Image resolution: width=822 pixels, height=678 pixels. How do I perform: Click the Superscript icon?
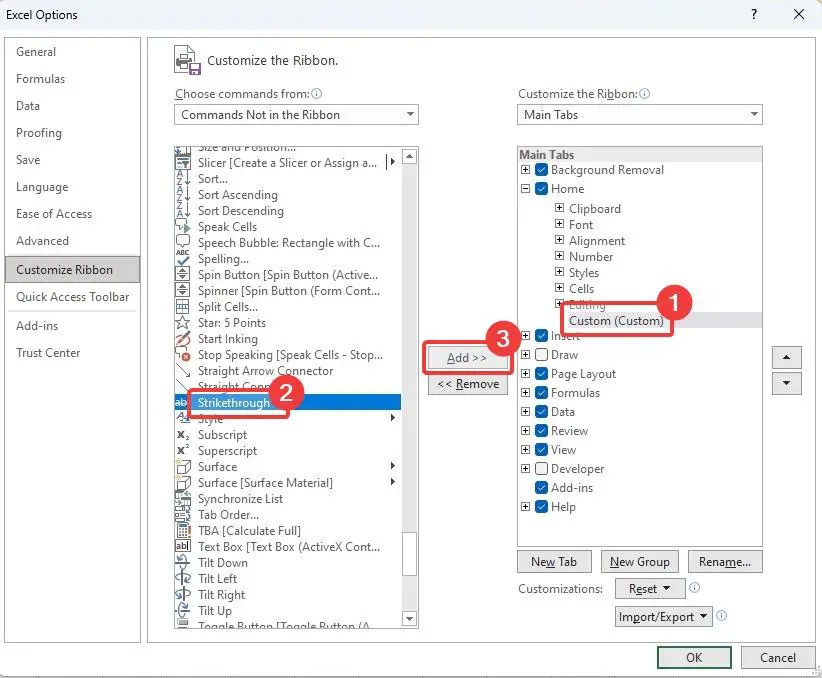pyautogui.click(x=182, y=450)
